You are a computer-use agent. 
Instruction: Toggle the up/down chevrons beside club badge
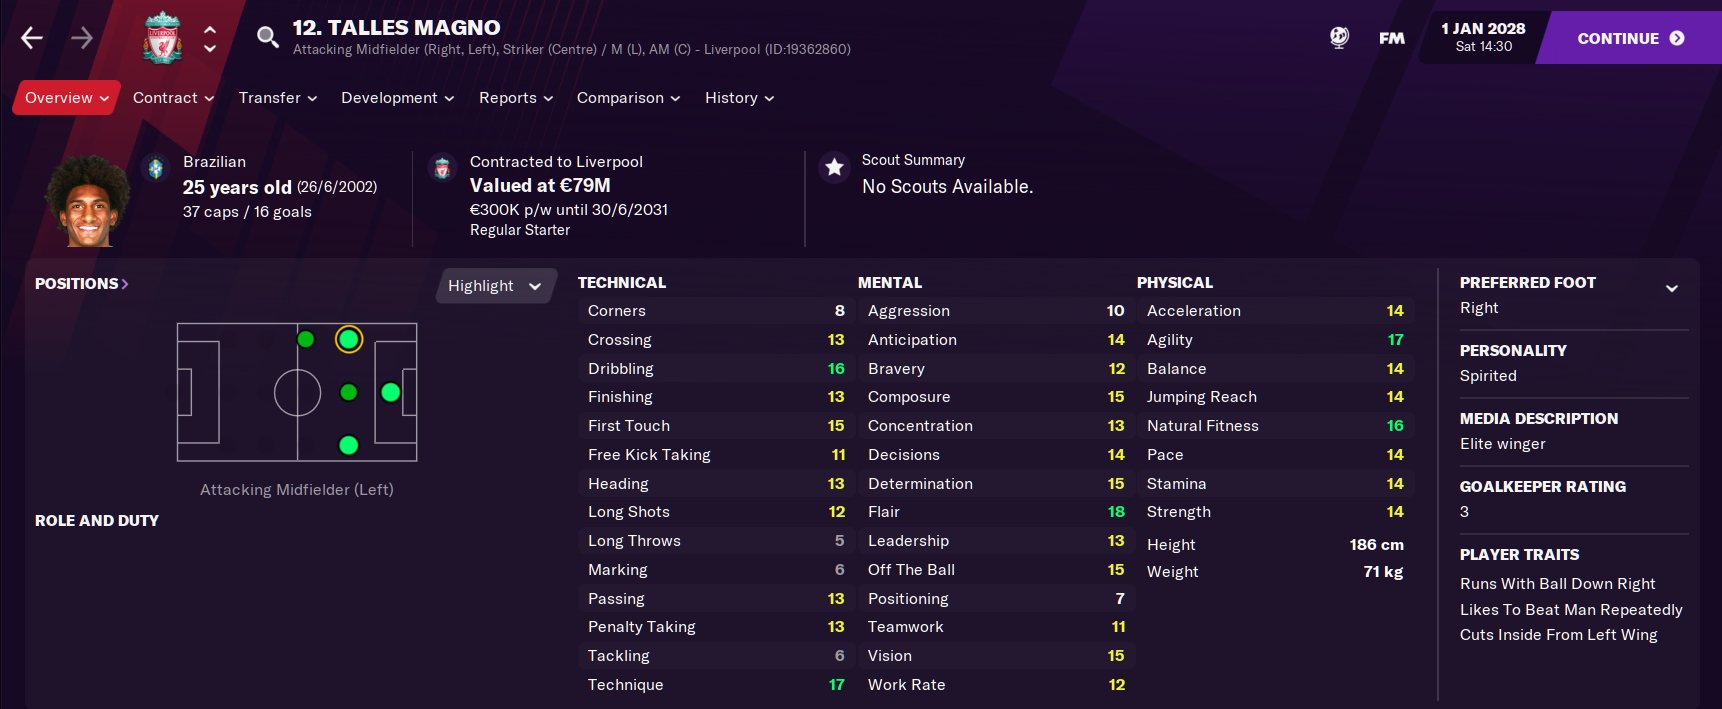[210, 38]
